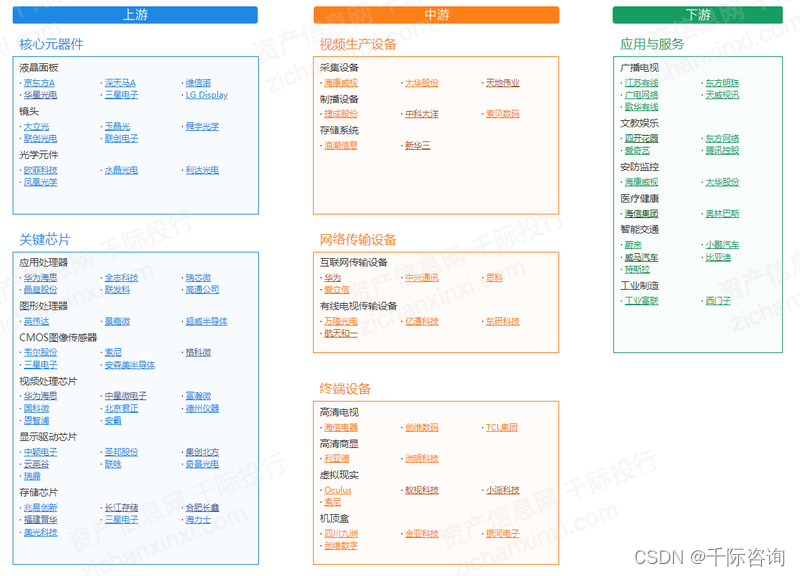The width and height of the screenshot is (800, 576).
Task: Open 三星电子 under 液晶面板
Action: [x=121, y=95]
